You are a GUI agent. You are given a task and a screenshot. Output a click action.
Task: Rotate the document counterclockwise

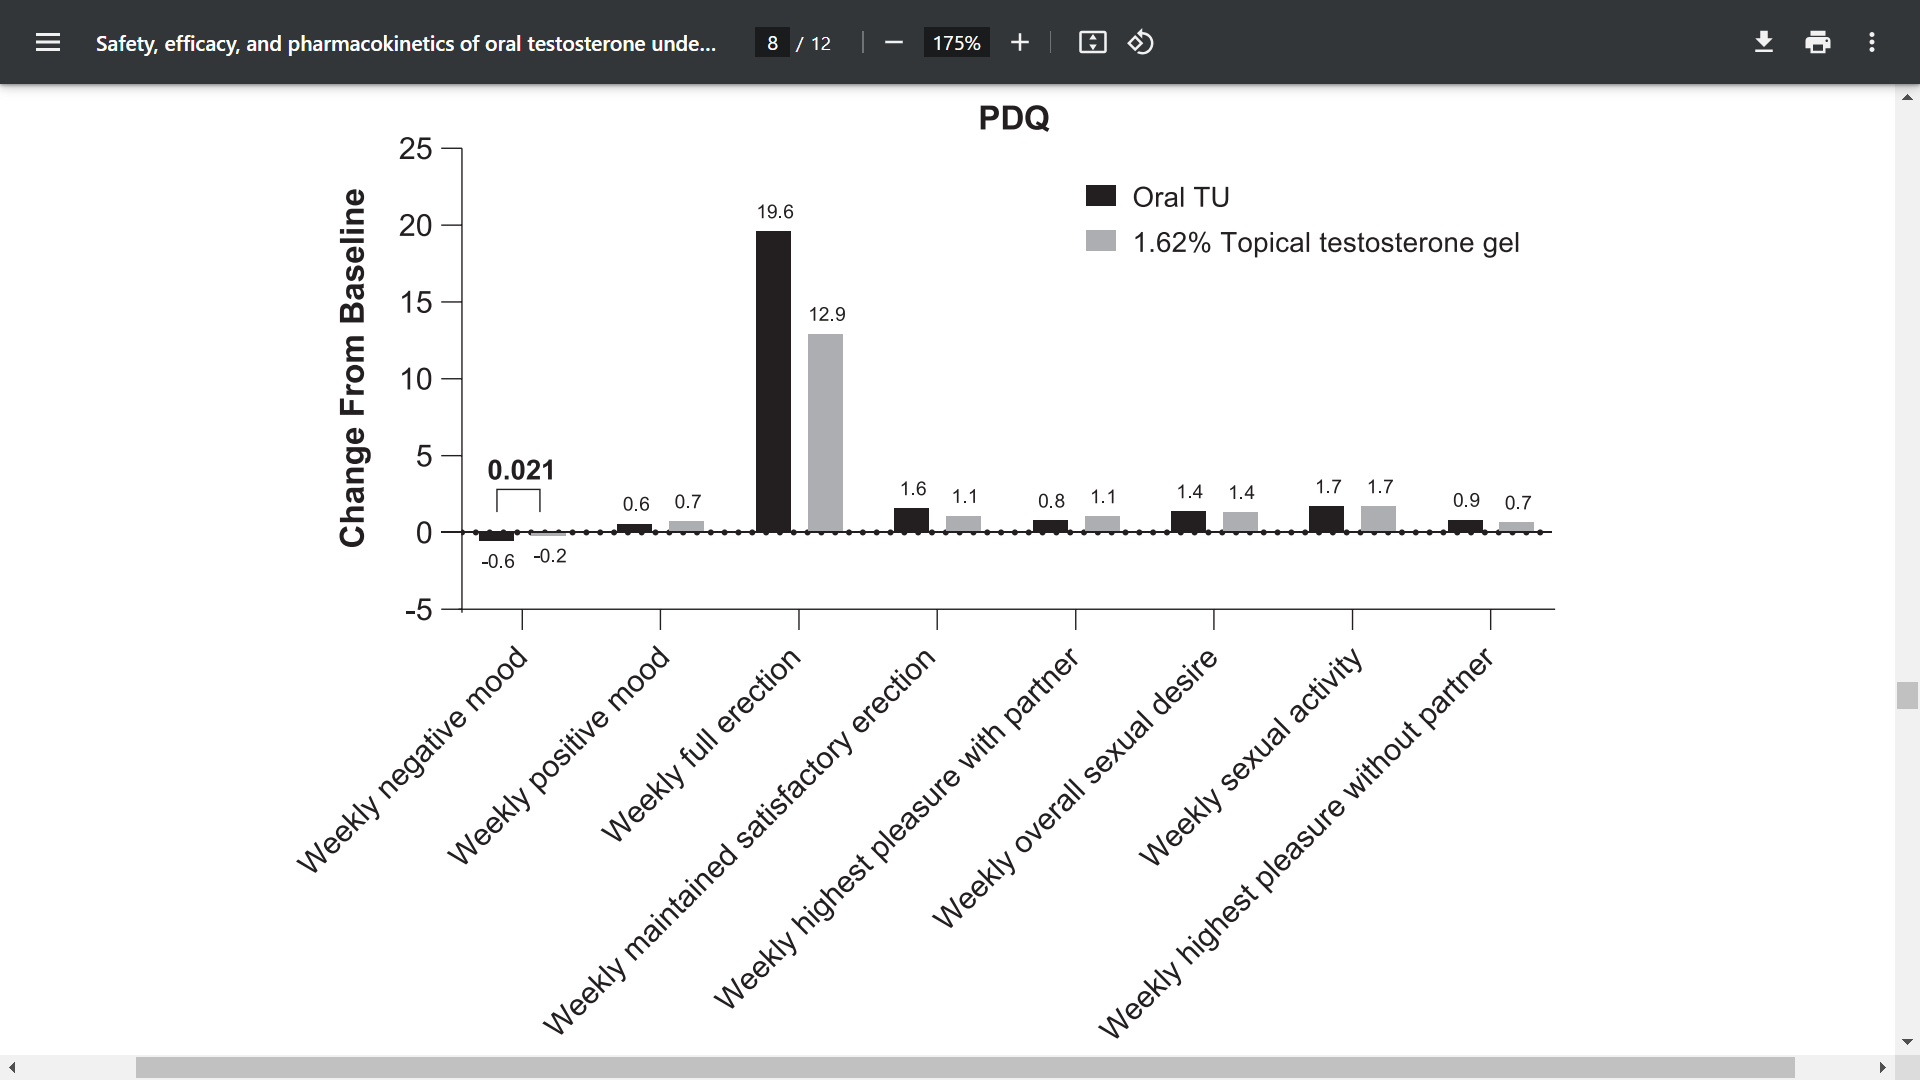click(1141, 42)
